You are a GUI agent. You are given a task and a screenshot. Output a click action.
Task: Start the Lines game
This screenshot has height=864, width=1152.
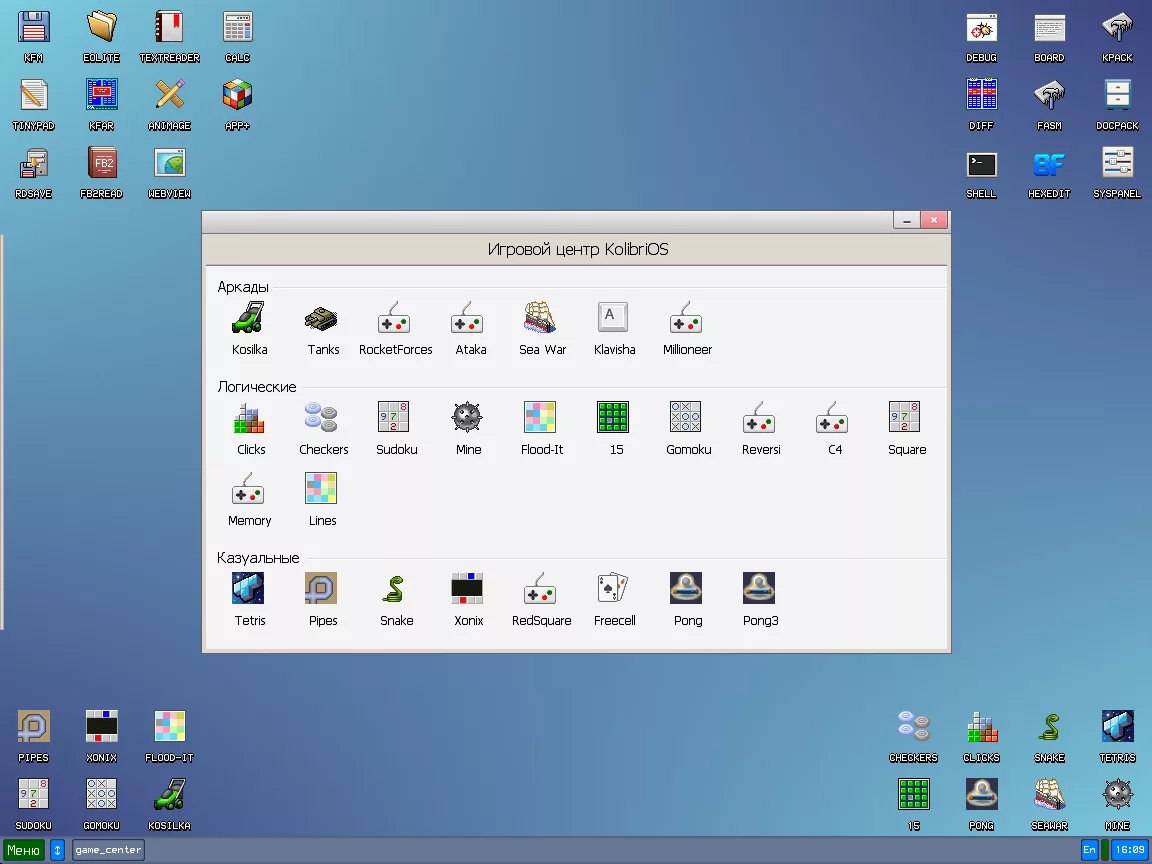(322, 500)
